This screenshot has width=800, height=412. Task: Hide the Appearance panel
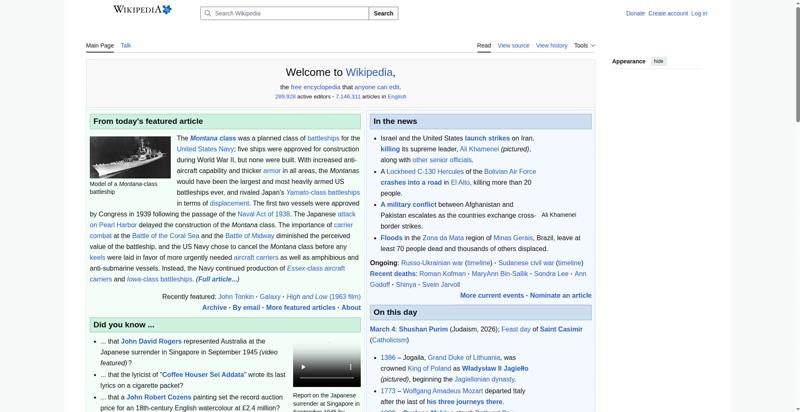658,61
